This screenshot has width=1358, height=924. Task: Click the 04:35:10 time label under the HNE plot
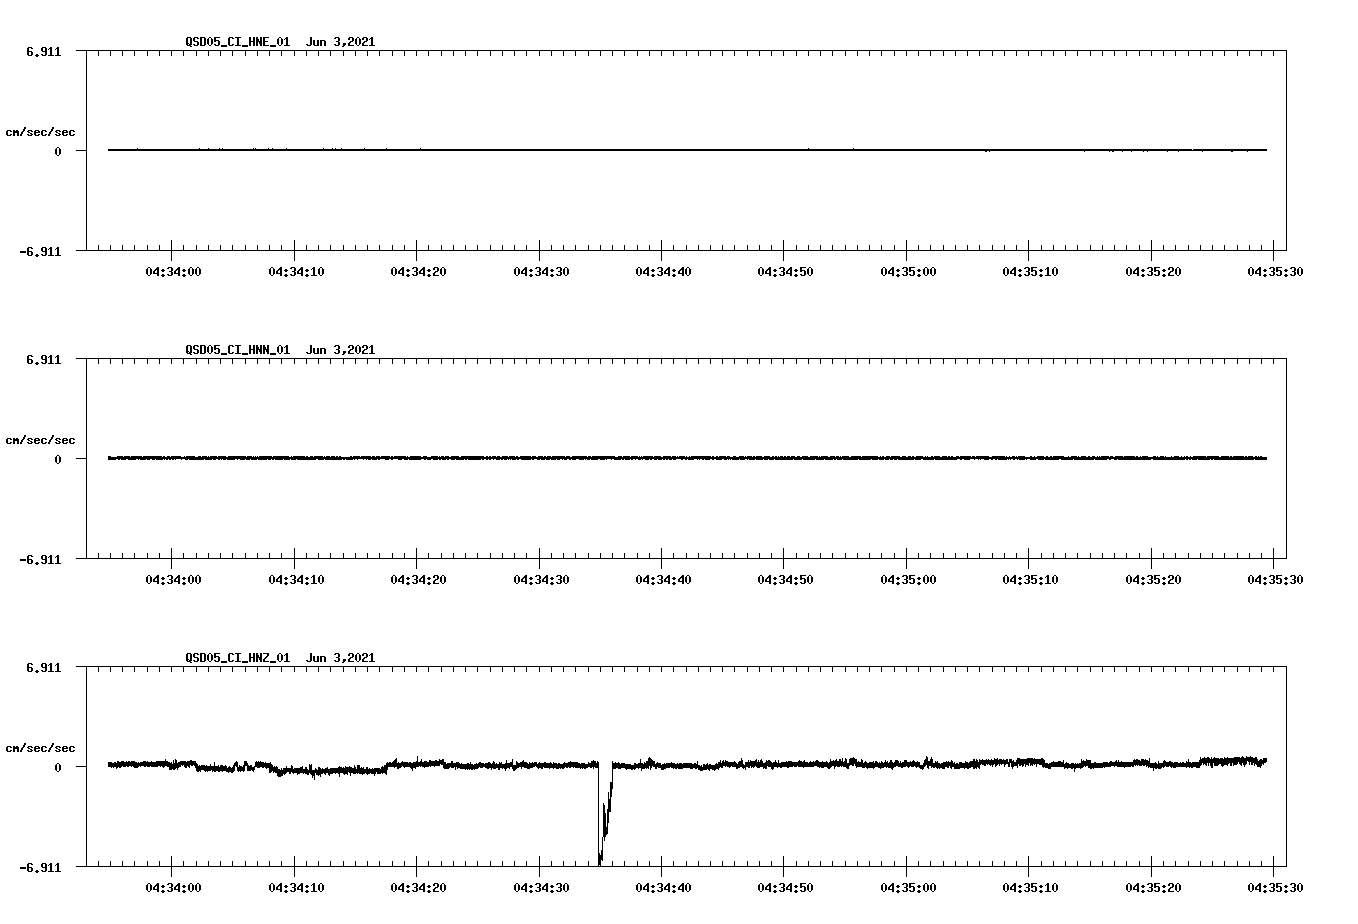tap(1030, 271)
